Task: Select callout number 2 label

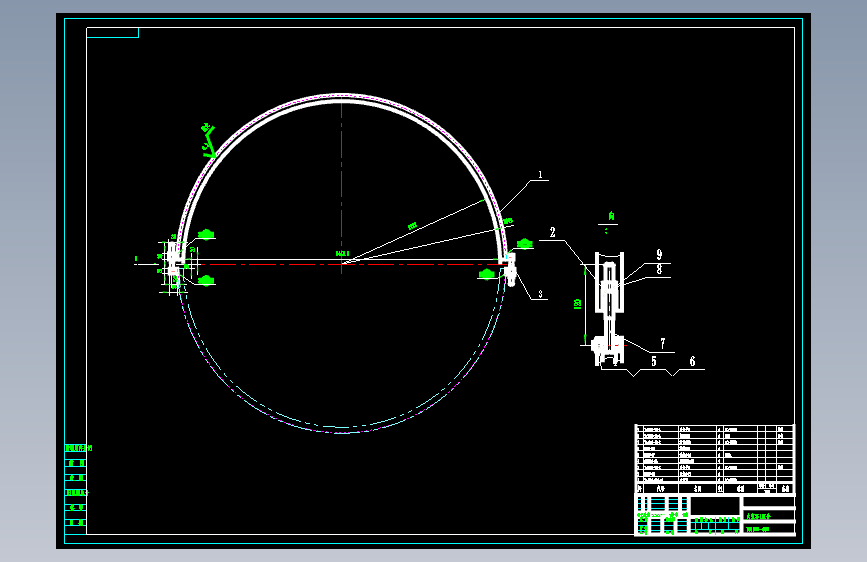Action: click(552, 232)
